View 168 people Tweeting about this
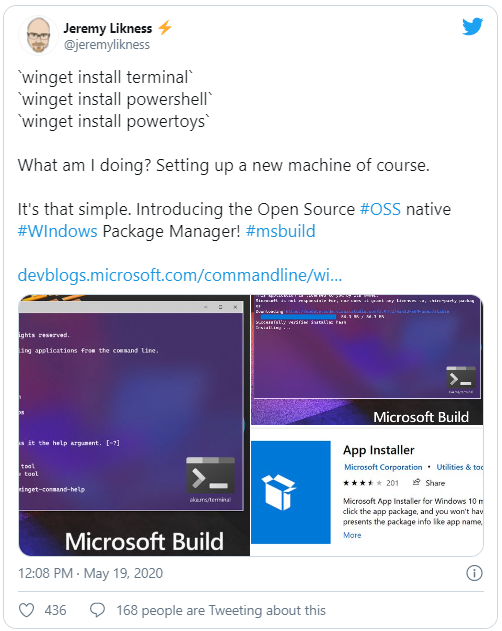 221,610
